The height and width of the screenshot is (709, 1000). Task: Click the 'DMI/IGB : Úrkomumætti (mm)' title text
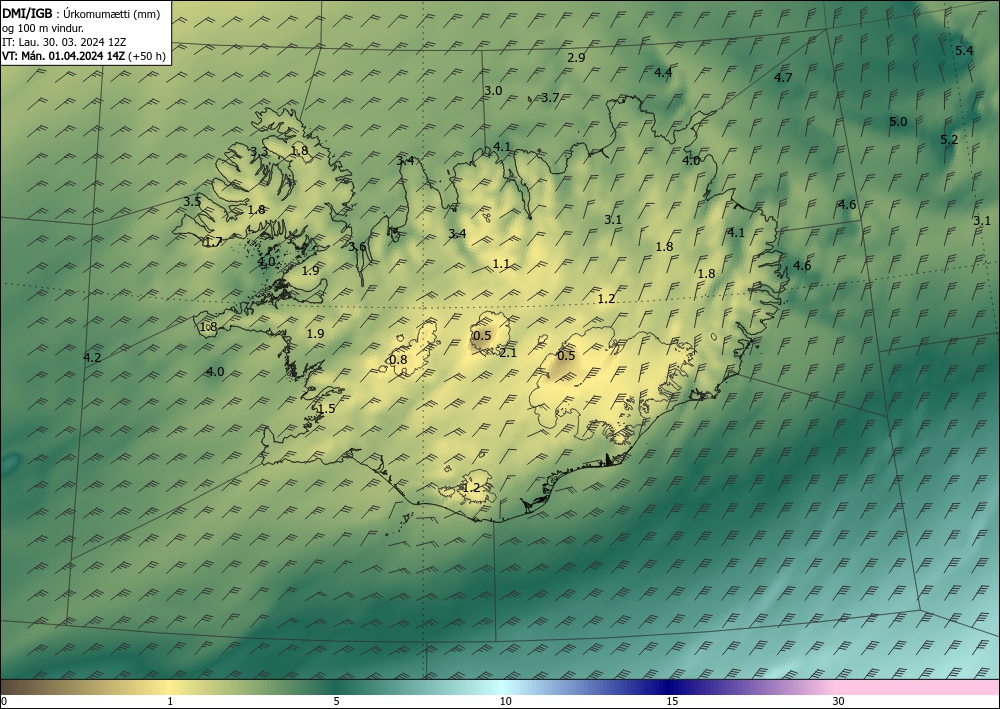point(81,14)
